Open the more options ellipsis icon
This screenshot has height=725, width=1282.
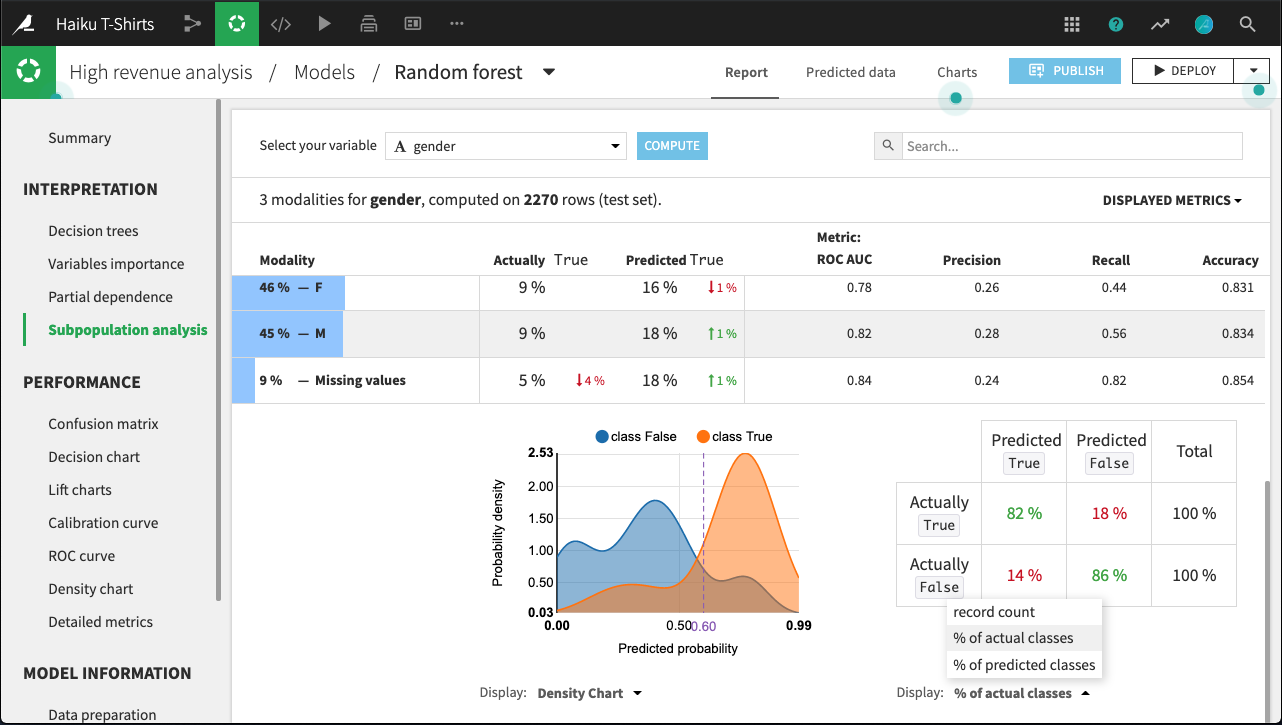(457, 23)
